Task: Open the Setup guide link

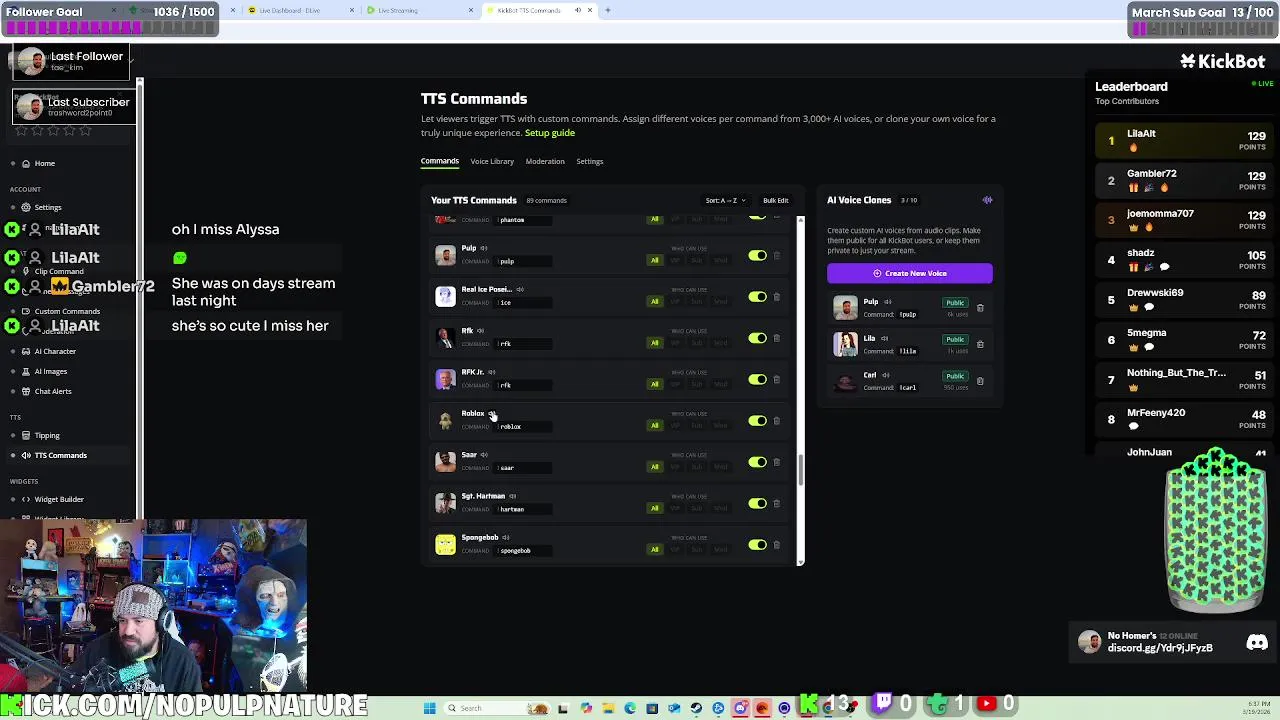Action: [550, 132]
